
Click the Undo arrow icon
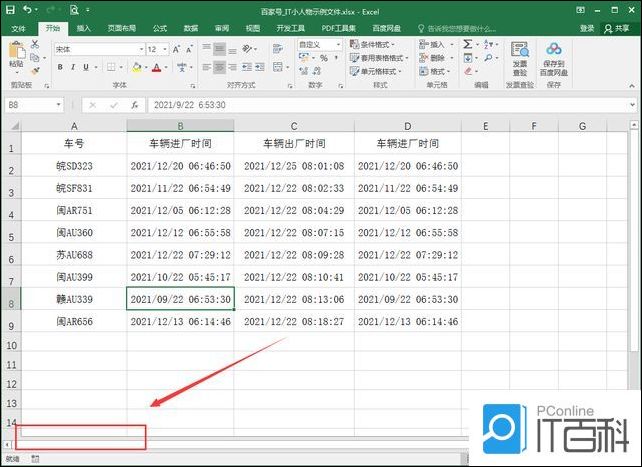pos(27,10)
